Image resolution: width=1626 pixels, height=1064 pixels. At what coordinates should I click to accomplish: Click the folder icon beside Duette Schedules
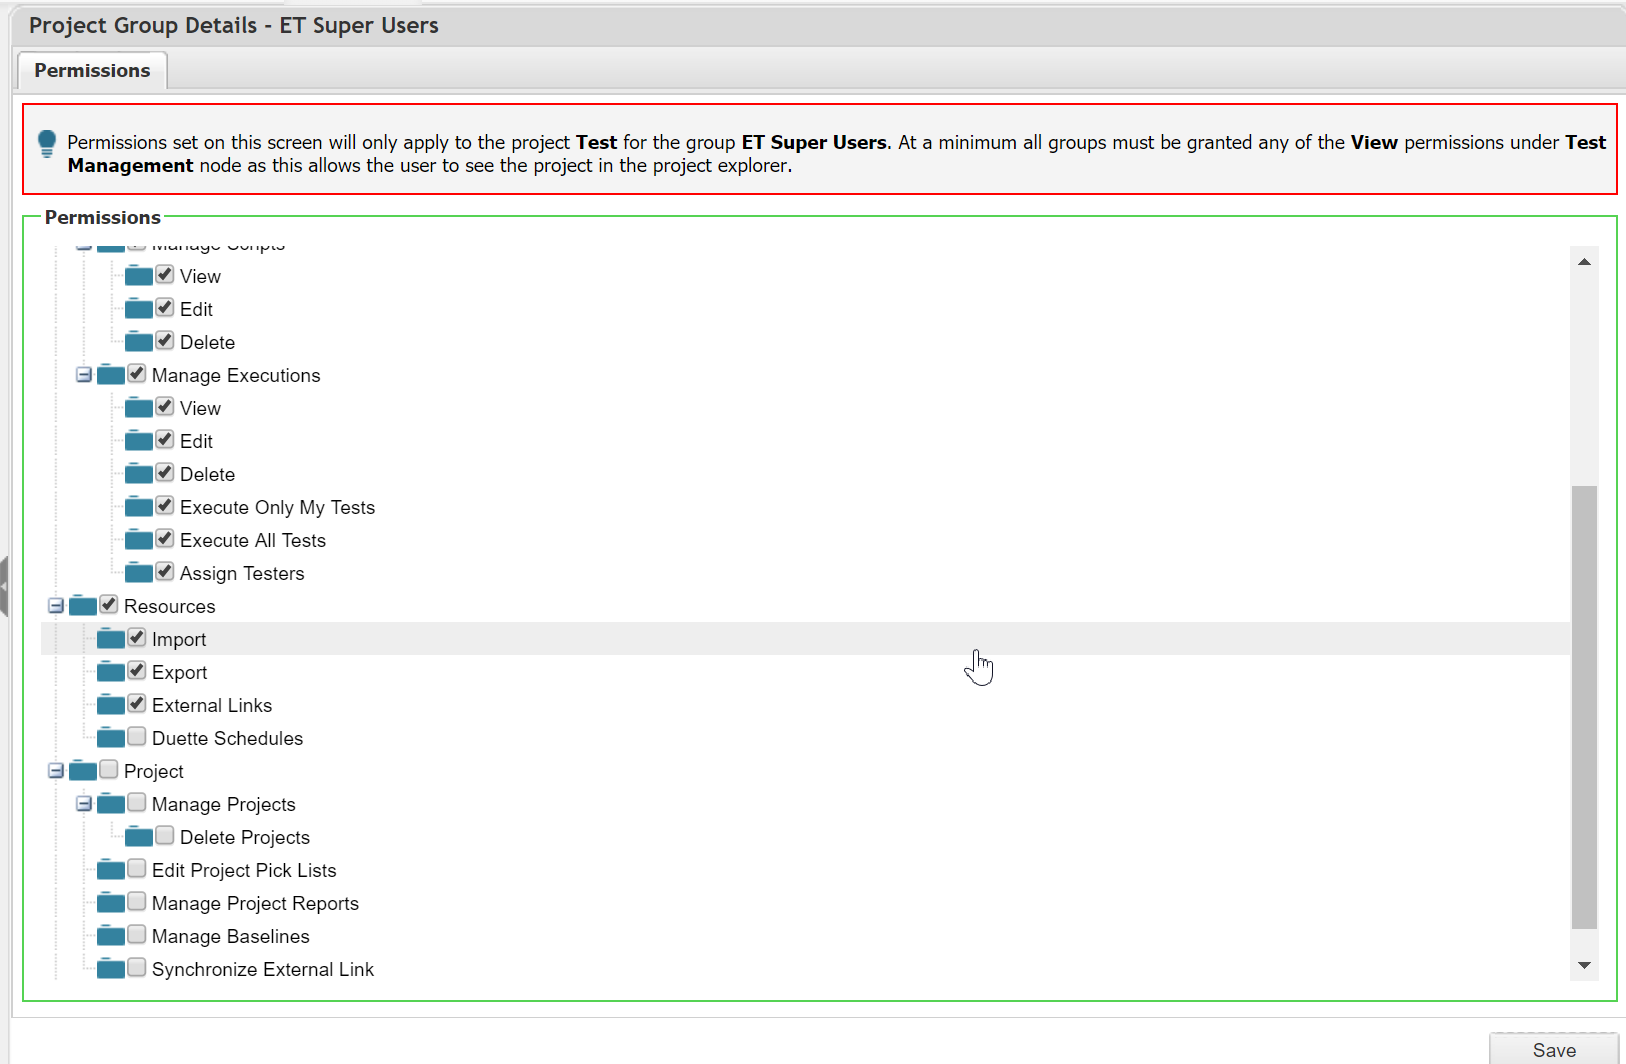pos(111,738)
